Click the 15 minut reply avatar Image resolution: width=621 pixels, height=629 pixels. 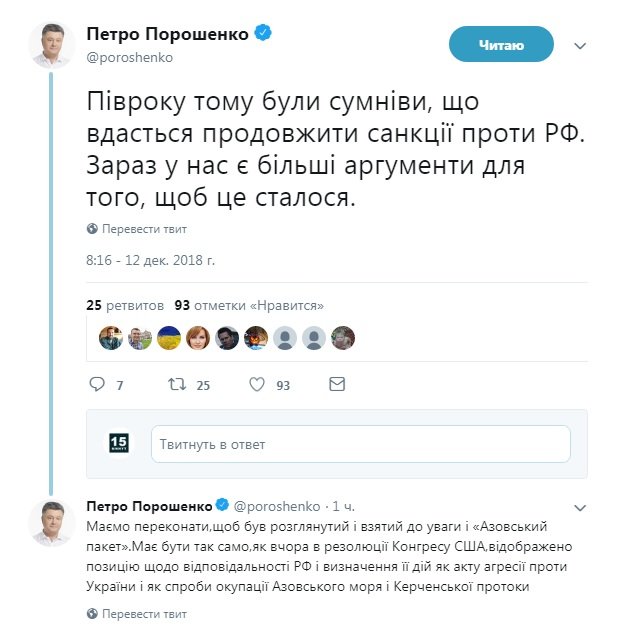click(119, 444)
